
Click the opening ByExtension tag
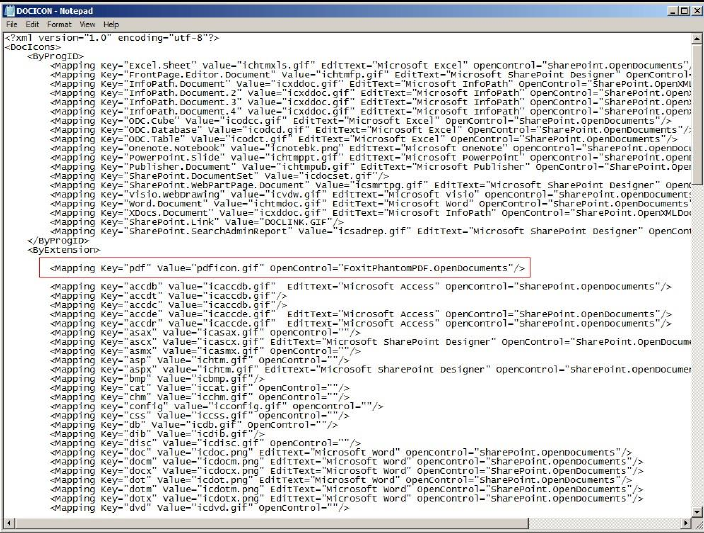64,250
